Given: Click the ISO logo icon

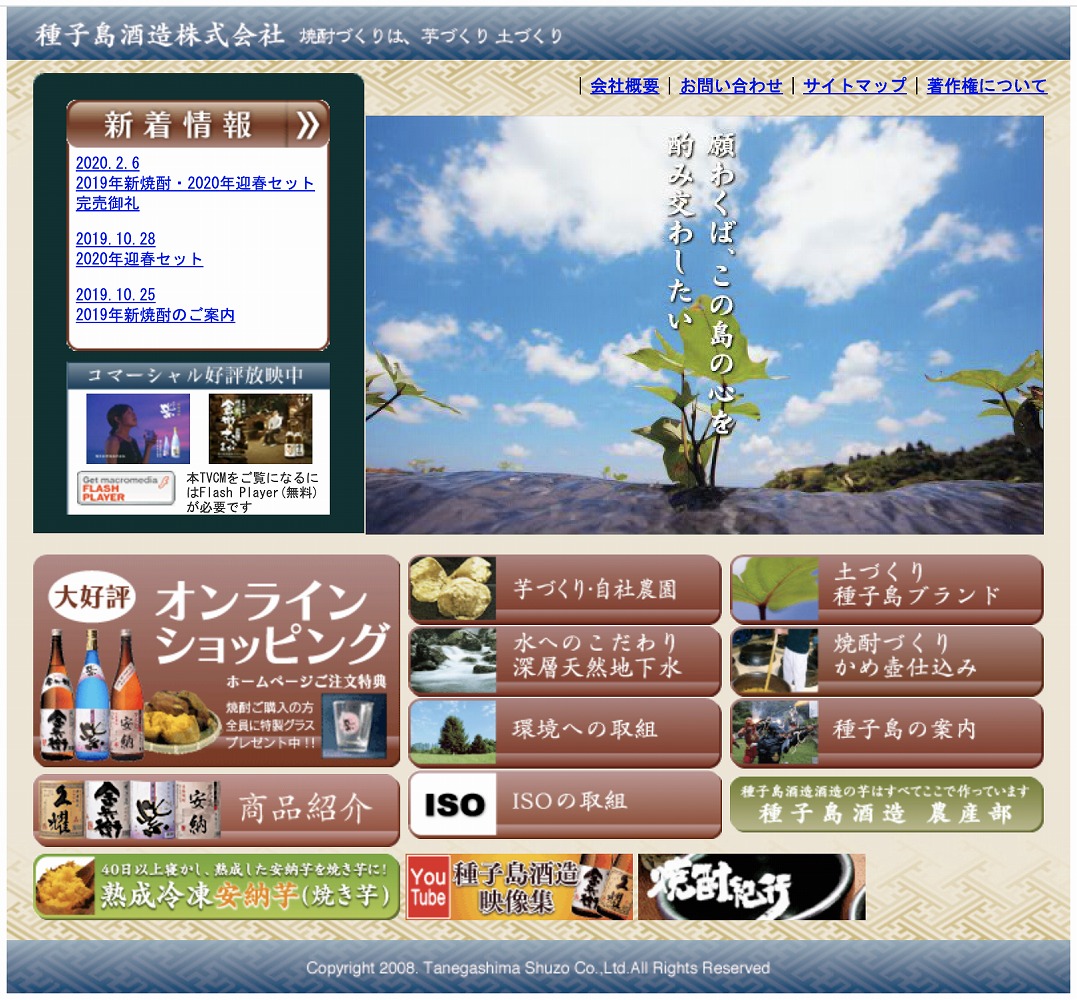Looking at the screenshot, I should pyautogui.click(x=453, y=804).
